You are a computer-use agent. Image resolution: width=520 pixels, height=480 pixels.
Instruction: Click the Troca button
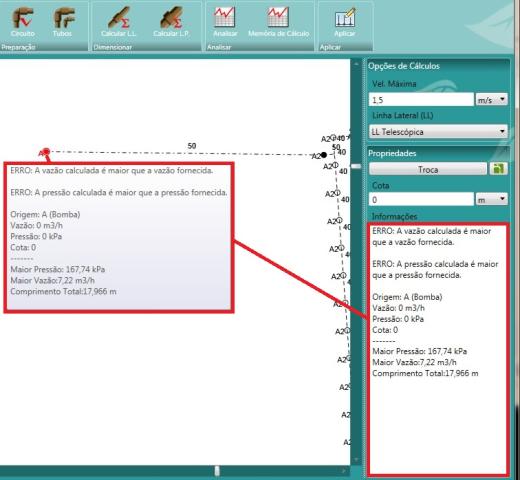tap(428, 169)
